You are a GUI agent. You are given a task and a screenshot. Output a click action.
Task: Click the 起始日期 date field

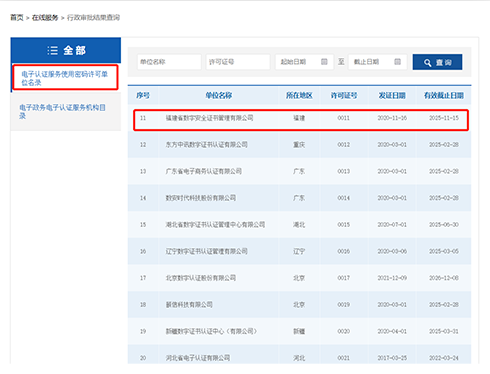tap(304, 62)
